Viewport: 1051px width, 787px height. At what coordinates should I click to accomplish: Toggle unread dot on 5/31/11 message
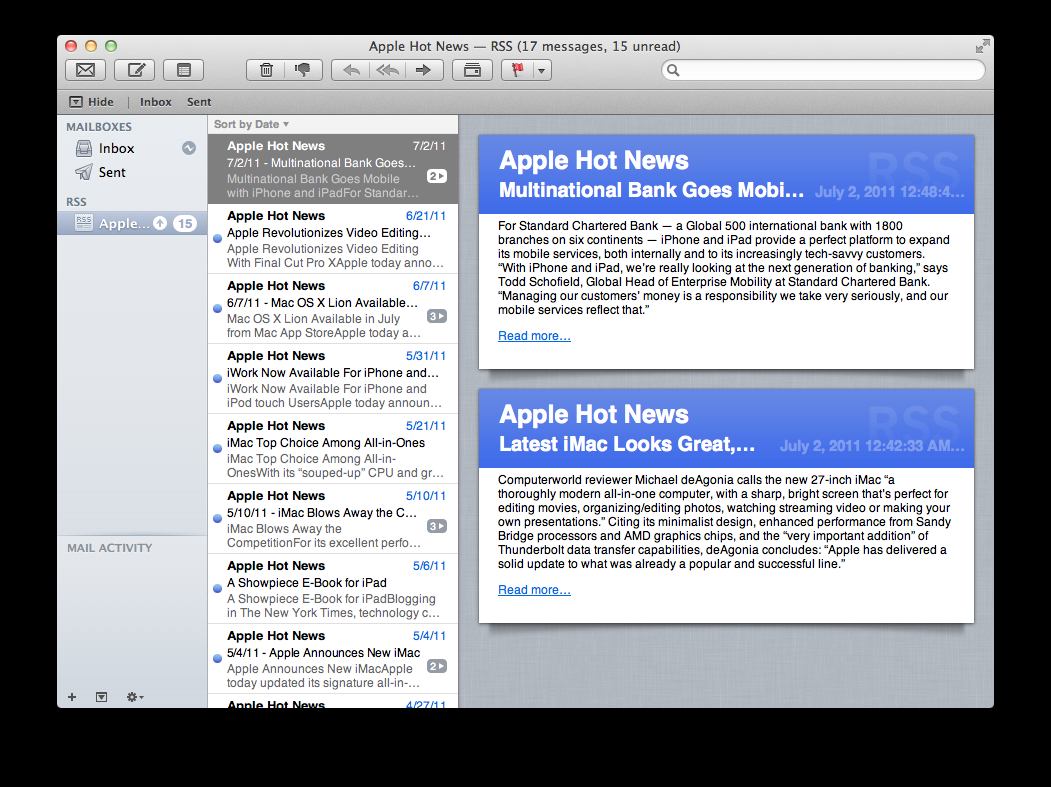click(x=217, y=379)
